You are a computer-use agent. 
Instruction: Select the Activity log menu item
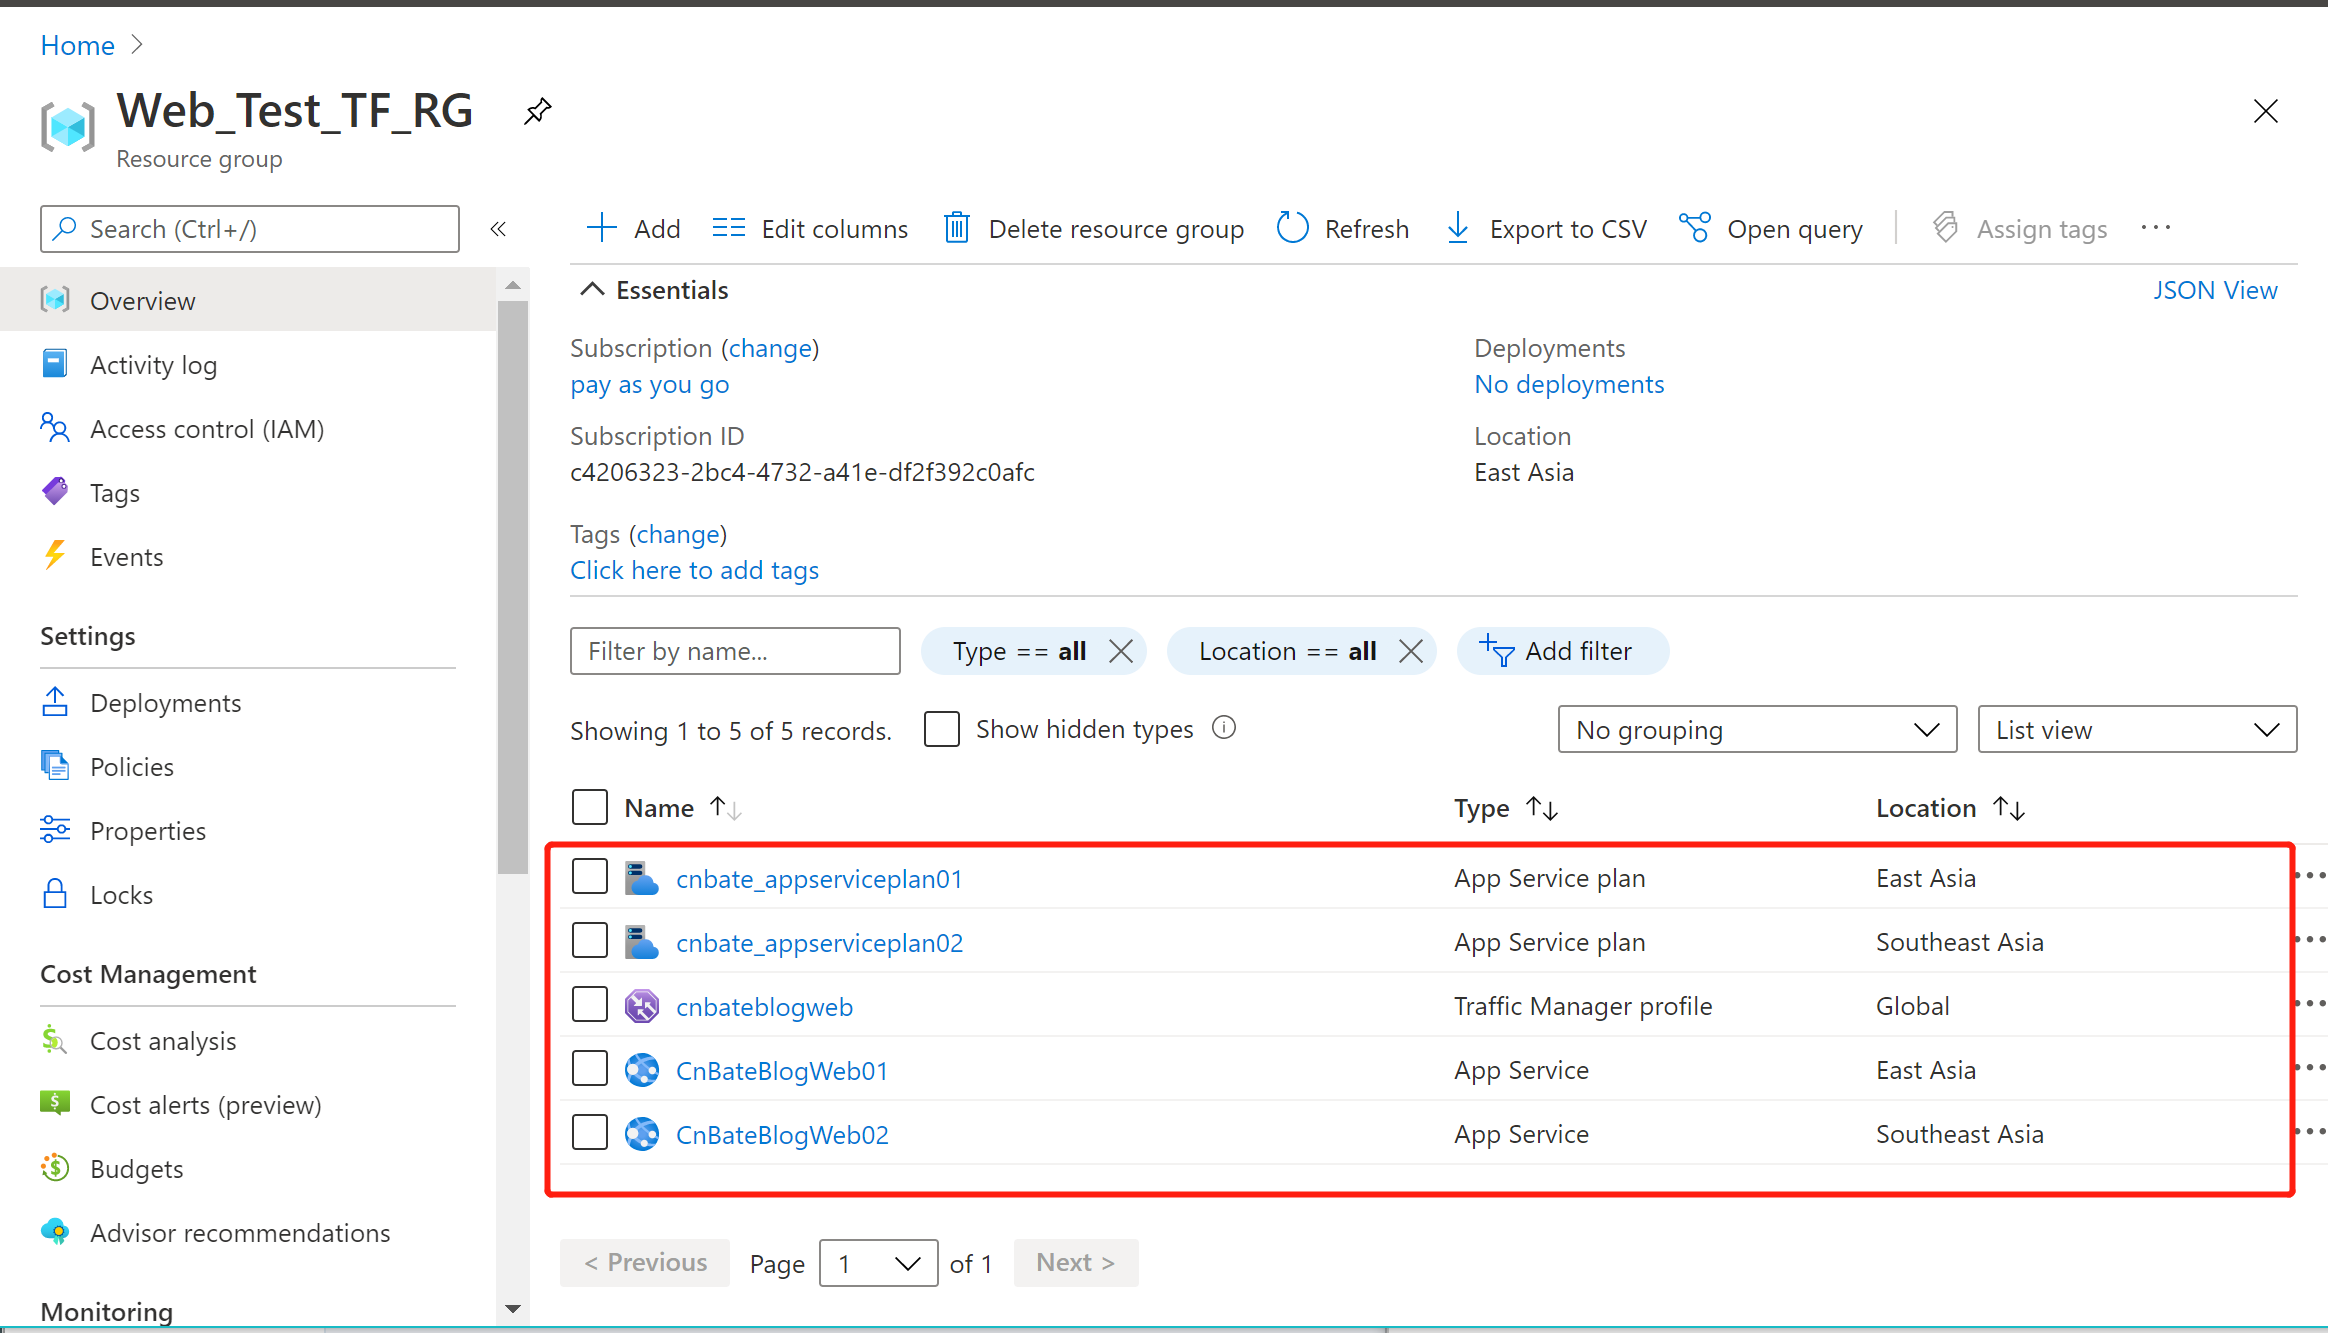point(157,364)
